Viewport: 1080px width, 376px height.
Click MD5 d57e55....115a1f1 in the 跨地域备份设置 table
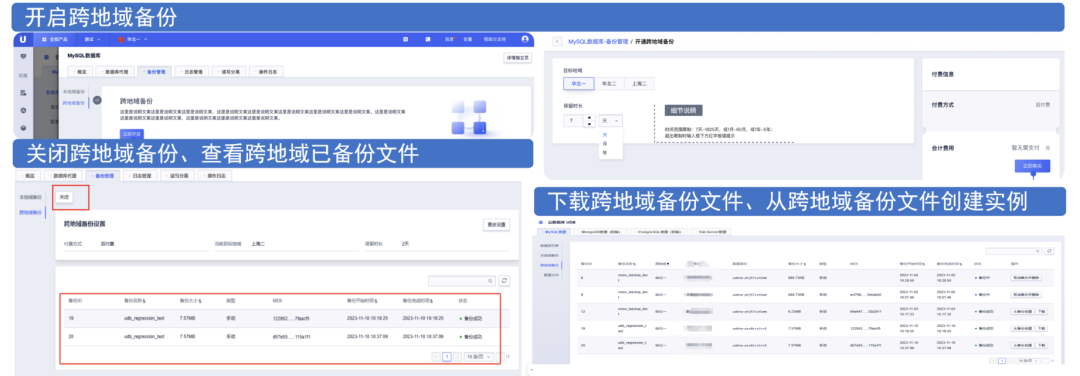click(x=291, y=336)
